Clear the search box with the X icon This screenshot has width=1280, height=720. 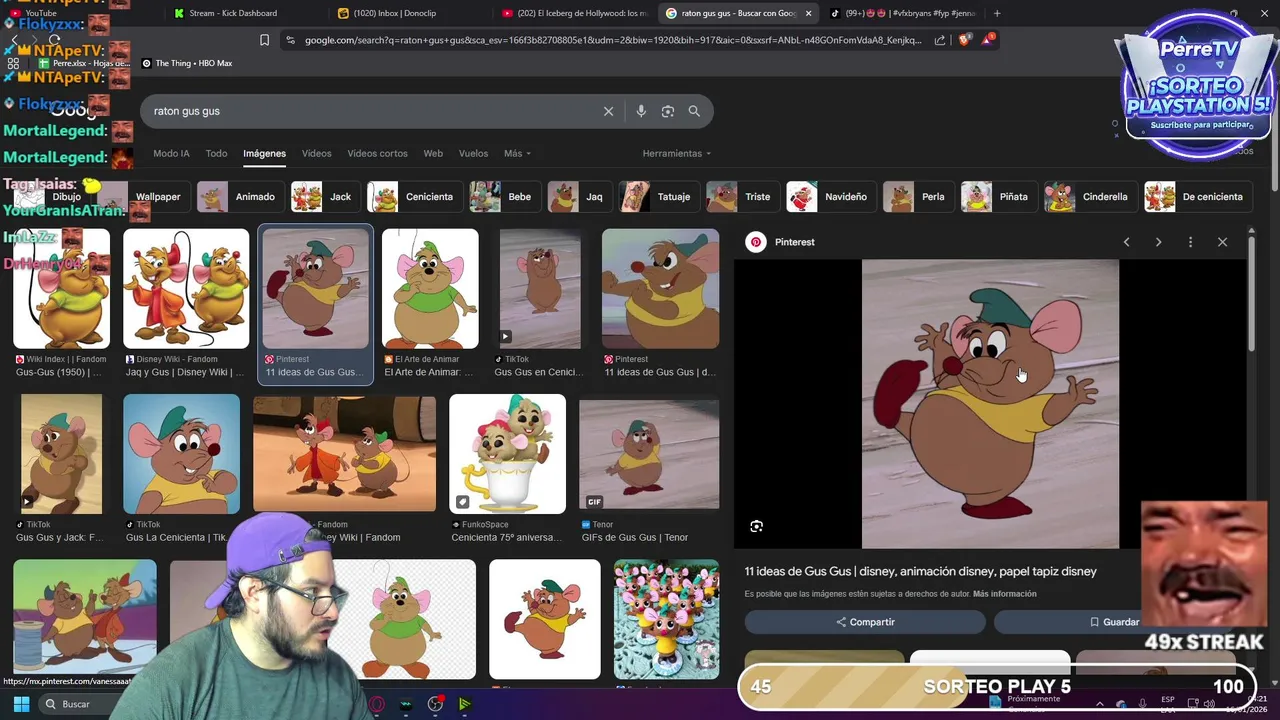(x=608, y=111)
